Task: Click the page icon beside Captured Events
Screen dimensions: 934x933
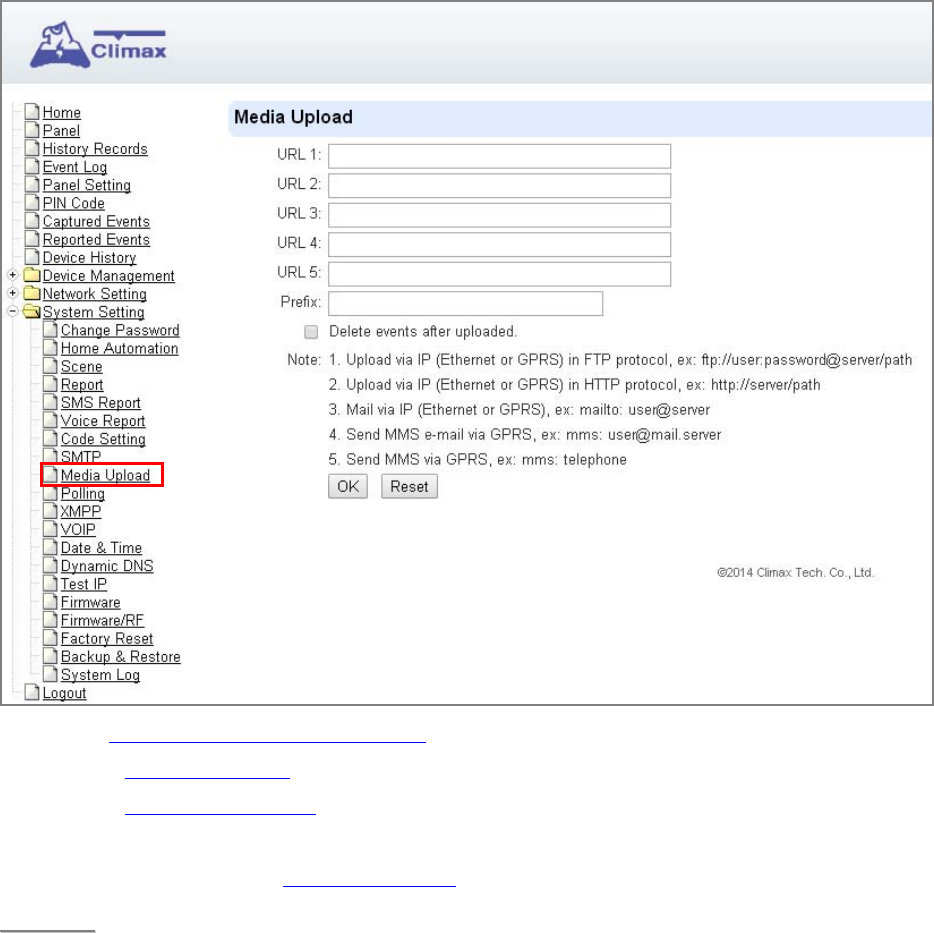Action: click(32, 221)
